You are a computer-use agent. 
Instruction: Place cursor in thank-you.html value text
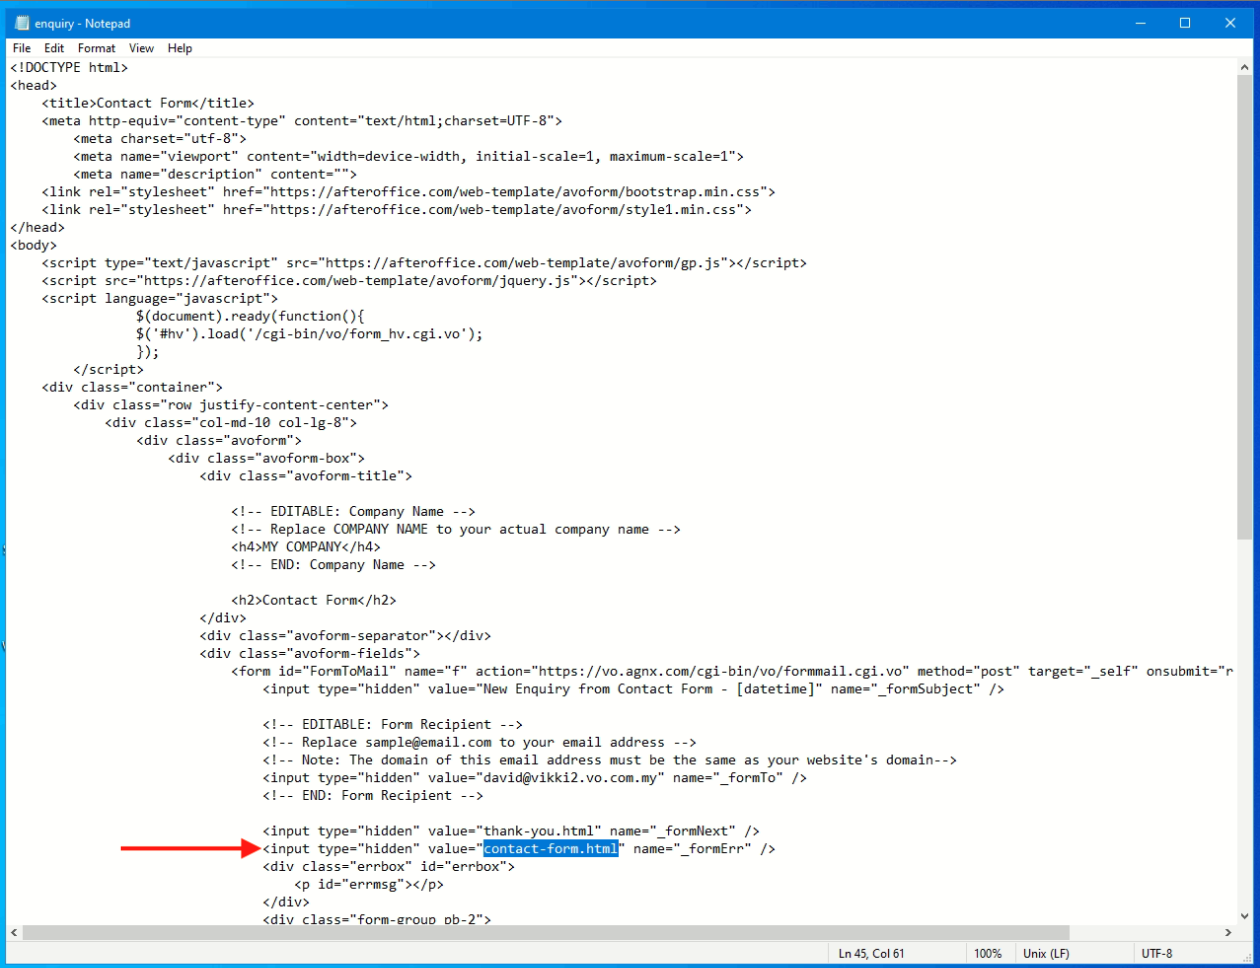541,831
